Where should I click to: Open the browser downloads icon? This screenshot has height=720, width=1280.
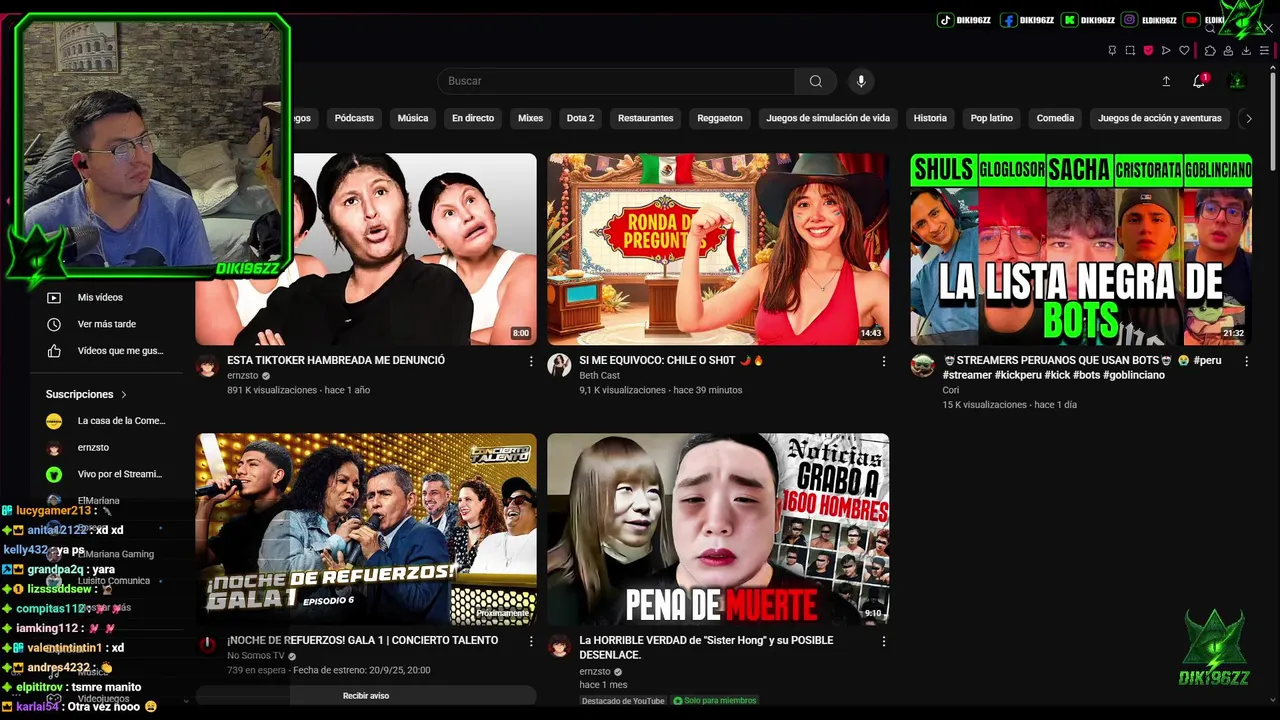pyautogui.click(x=1246, y=50)
